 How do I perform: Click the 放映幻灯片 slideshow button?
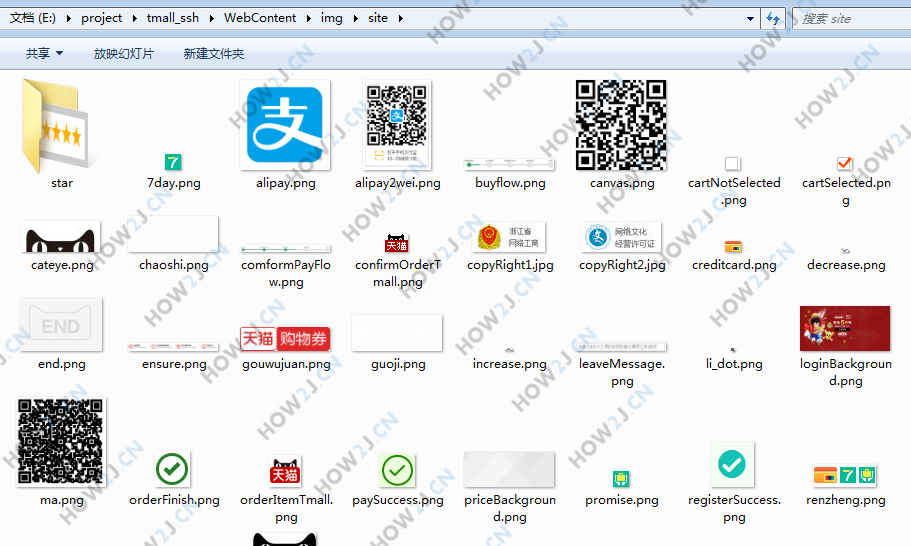124,53
